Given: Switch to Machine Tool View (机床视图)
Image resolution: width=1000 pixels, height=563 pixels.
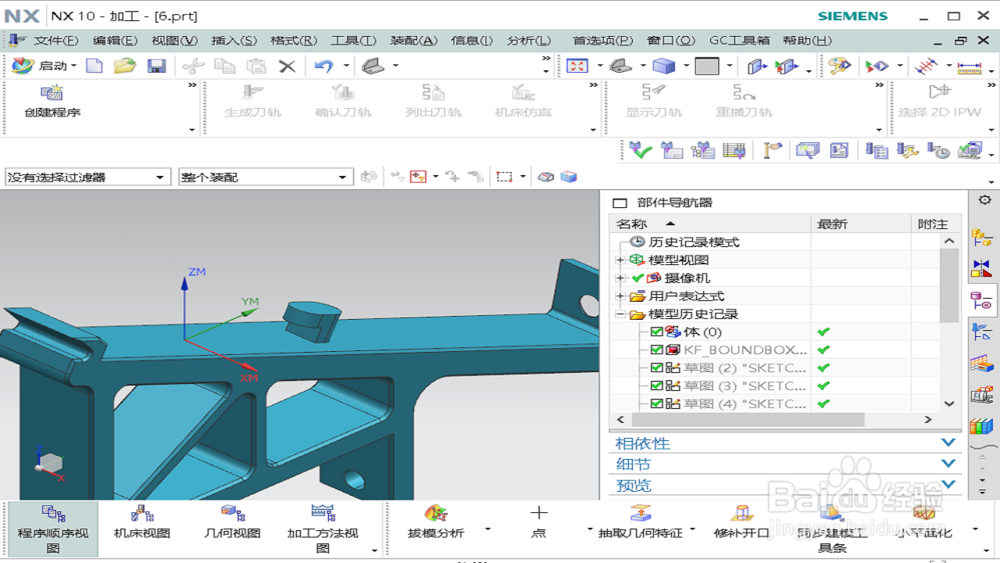Looking at the screenshot, I should pyautogui.click(x=142, y=522).
